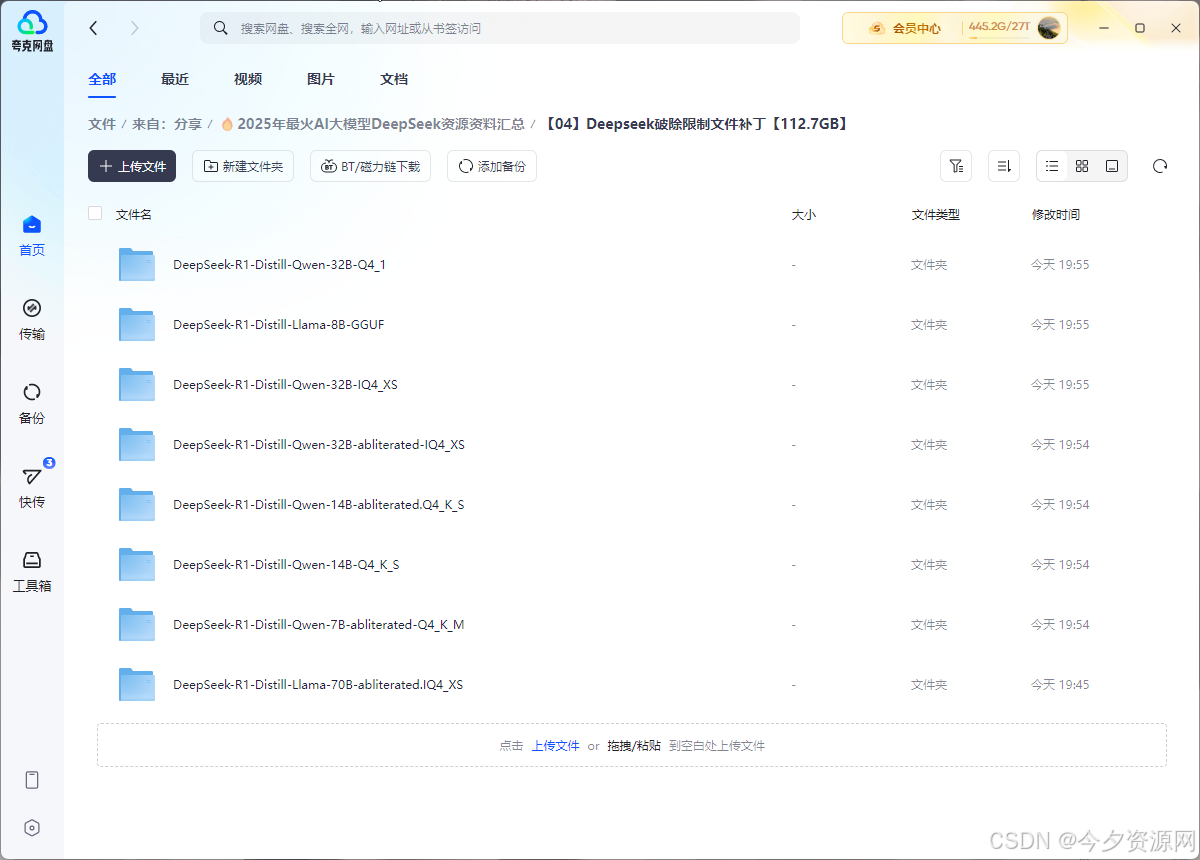Switch to large thumbnail view
Viewport: 1200px width, 860px height.
click(x=1112, y=166)
